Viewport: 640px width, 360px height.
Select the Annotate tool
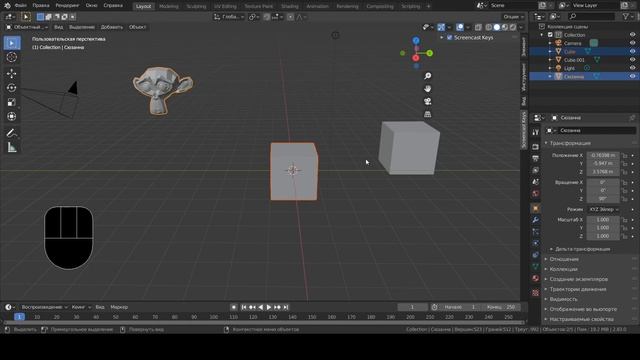click(12, 133)
